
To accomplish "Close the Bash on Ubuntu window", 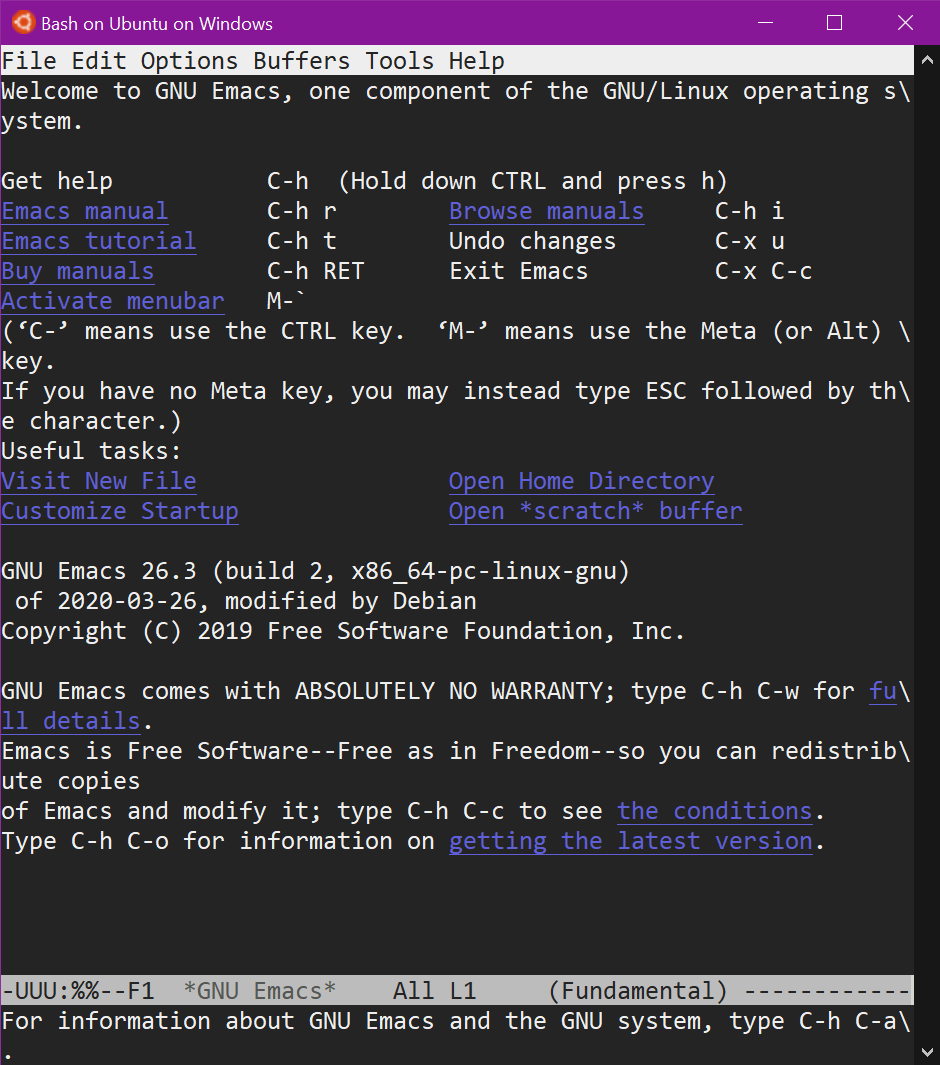I will pyautogui.click(x=905, y=22).
